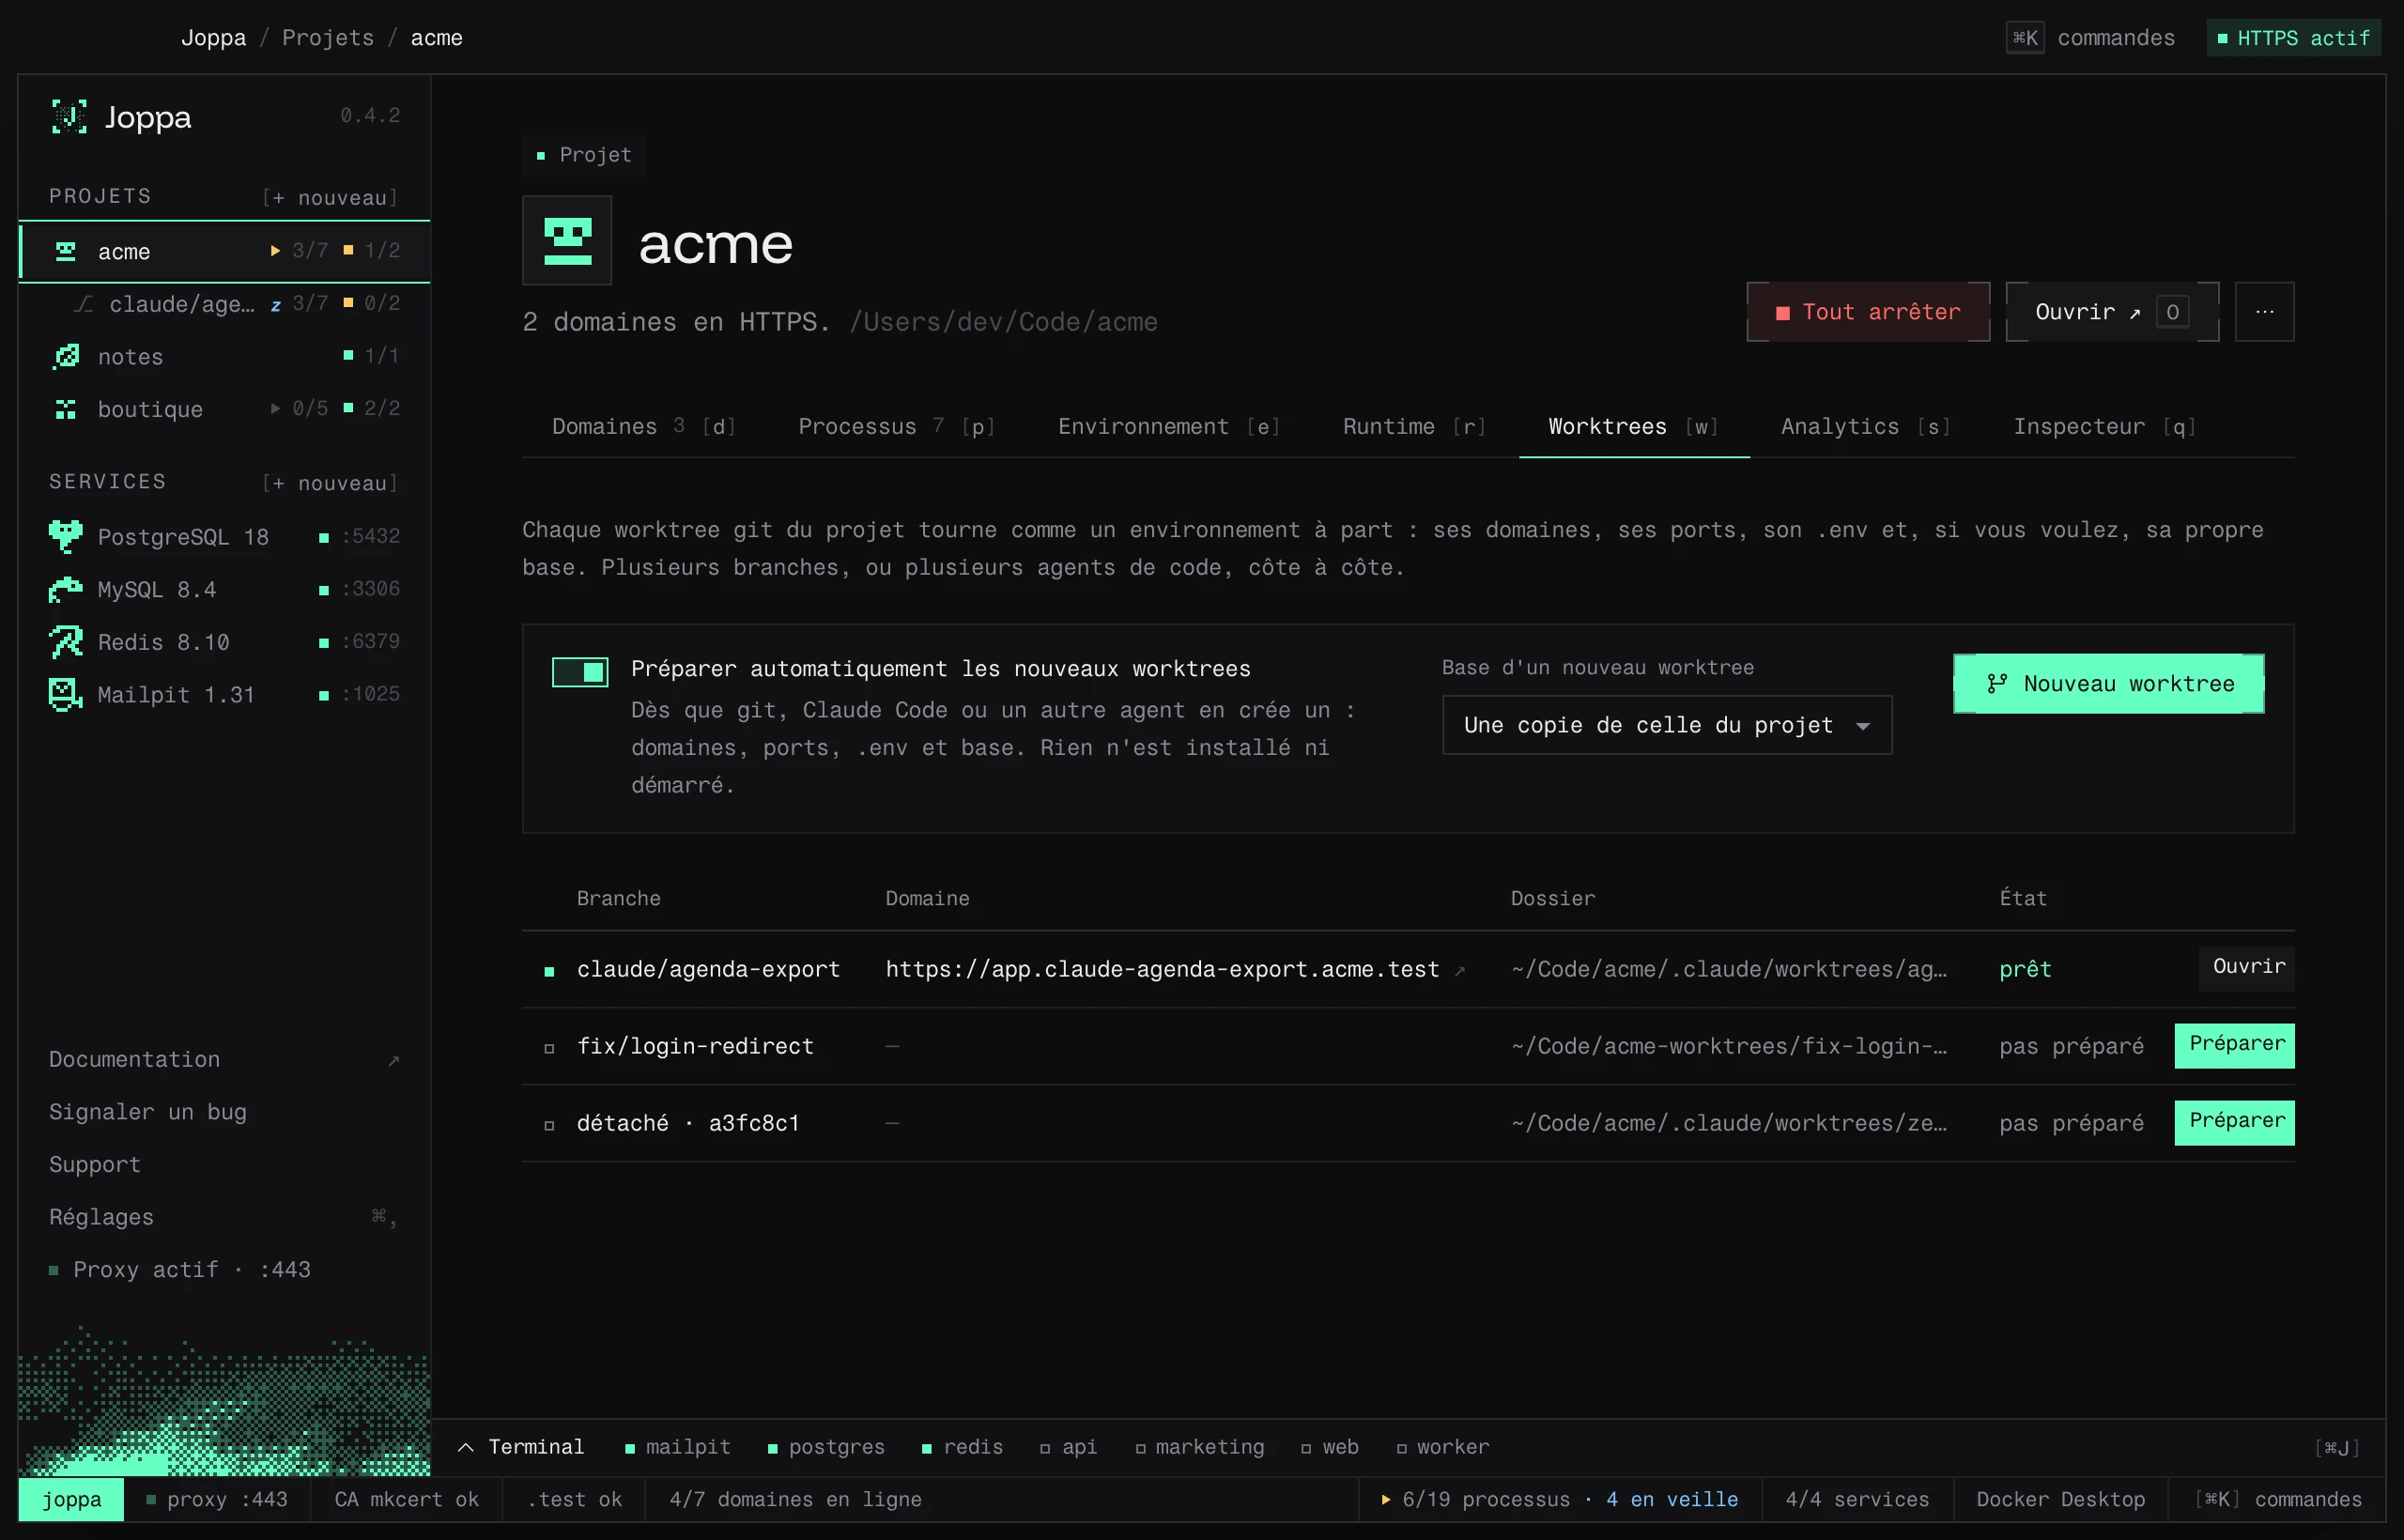This screenshot has height=1540, width=2404.
Task: Open the three-dots more actions menu
Action: (x=2264, y=312)
